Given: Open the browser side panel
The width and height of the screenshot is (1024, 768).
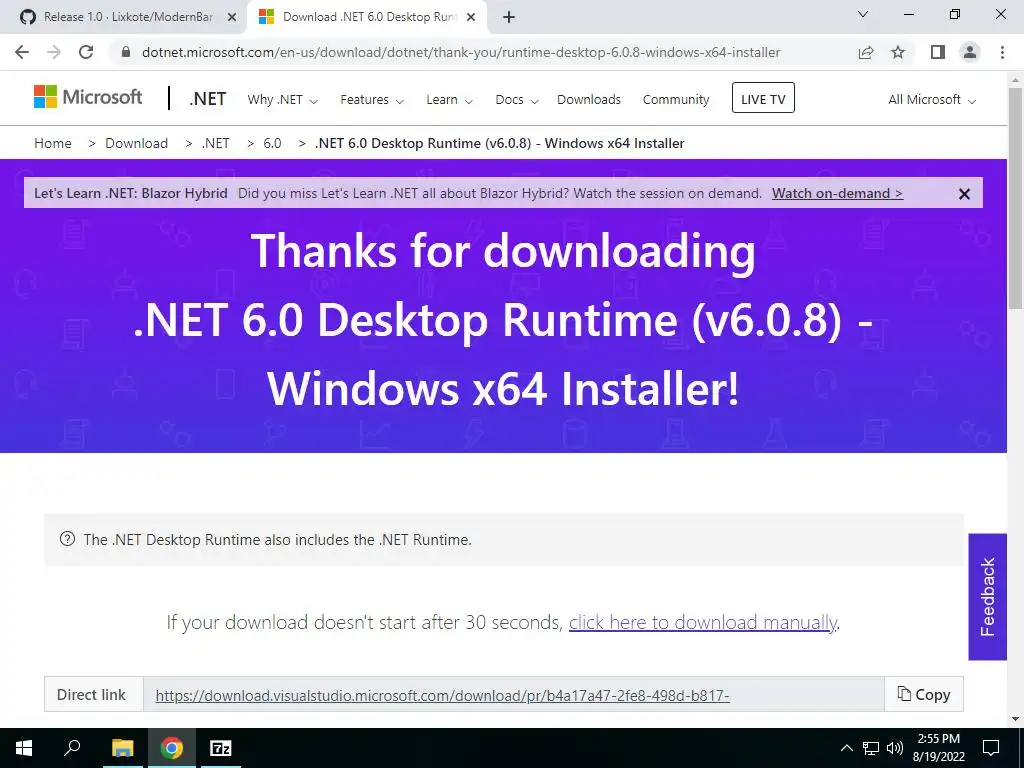Looking at the screenshot, I should click(938, 52).
